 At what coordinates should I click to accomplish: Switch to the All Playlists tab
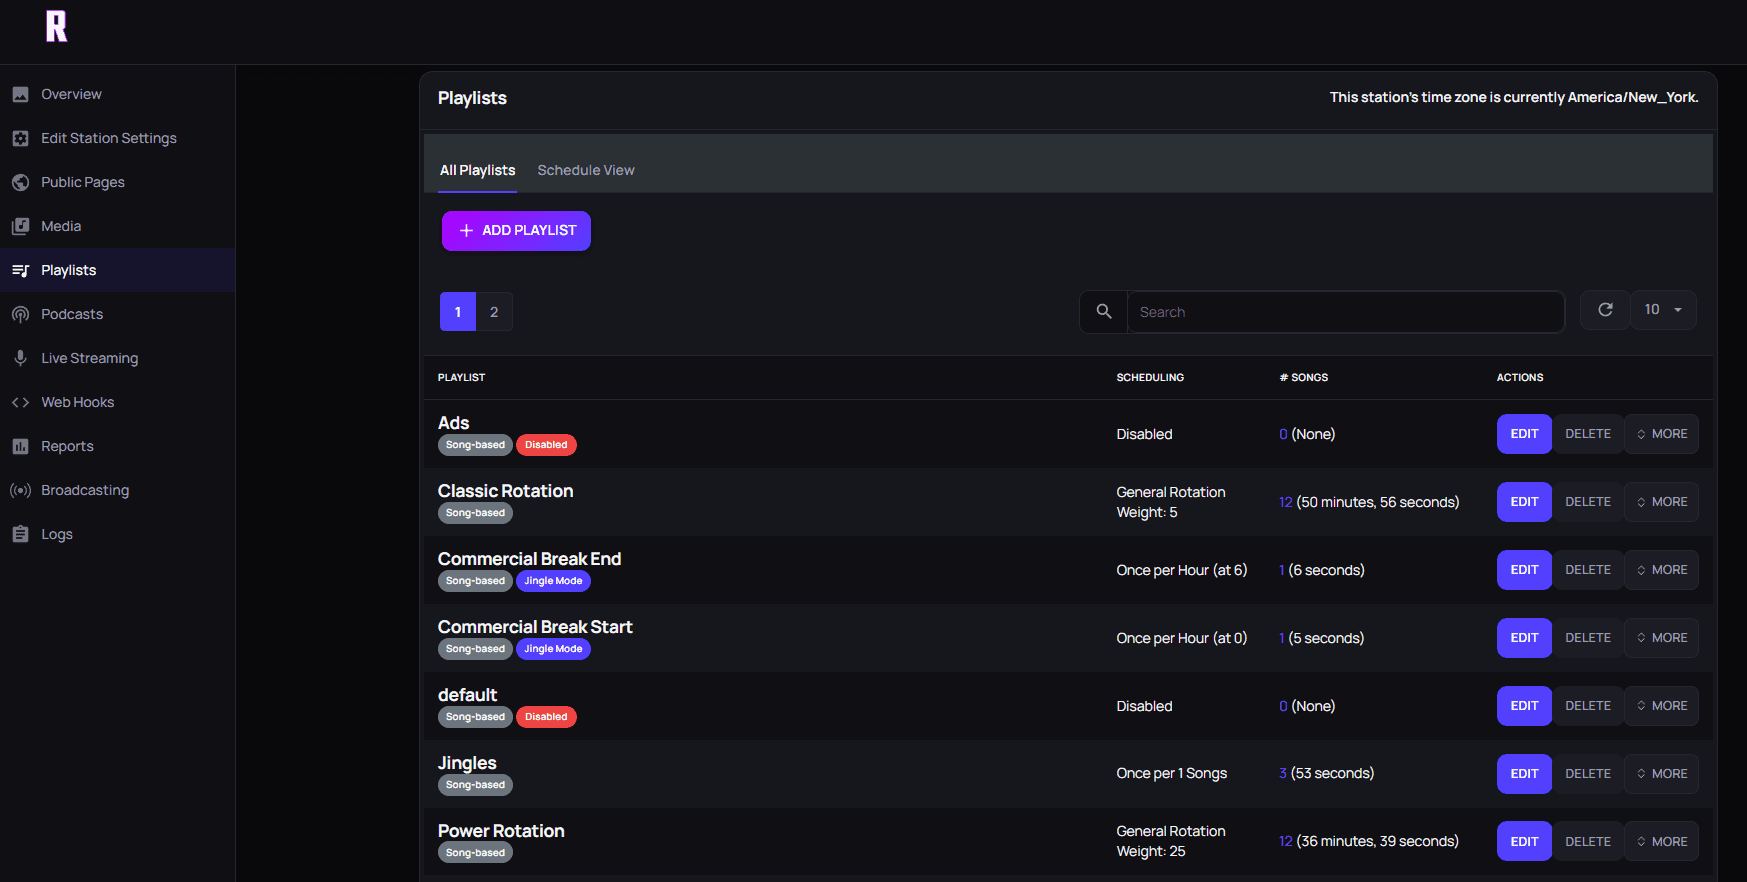[x=478, y=170]
